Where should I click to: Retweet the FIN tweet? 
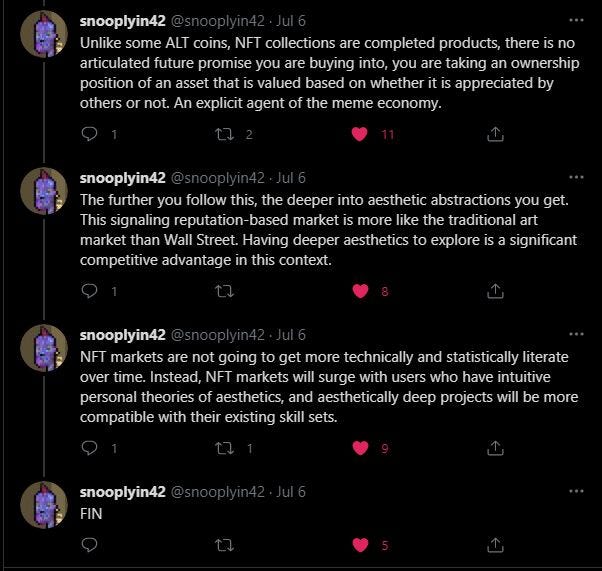click(x=224, y=545)
